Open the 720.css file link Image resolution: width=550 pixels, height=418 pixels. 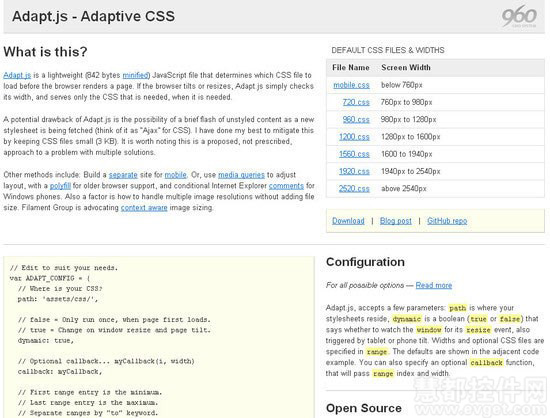pyautogui.click(x=356, y=102)
